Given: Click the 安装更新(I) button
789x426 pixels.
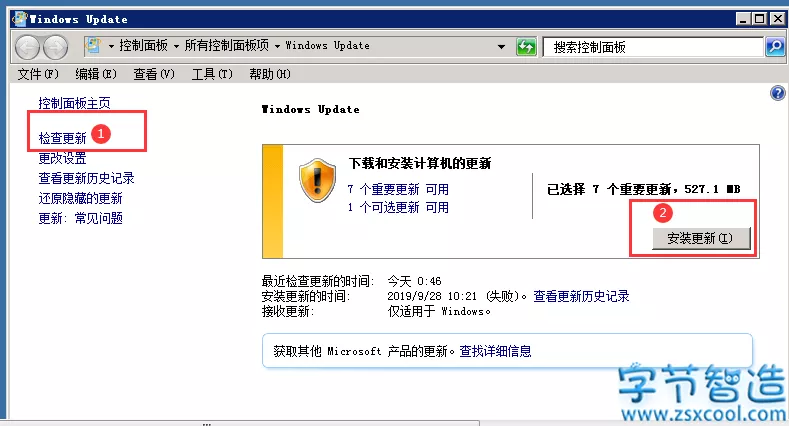Looking at the screenshot, I should (701, 238).
